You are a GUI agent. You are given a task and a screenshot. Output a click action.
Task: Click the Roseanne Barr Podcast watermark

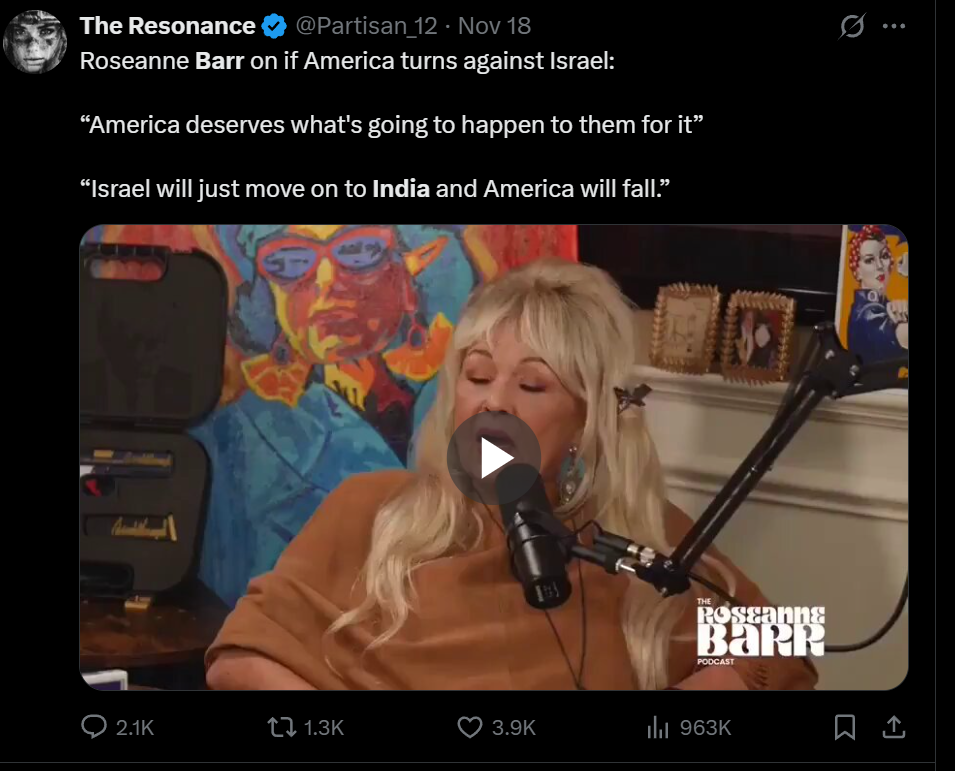tap(761, 632)
